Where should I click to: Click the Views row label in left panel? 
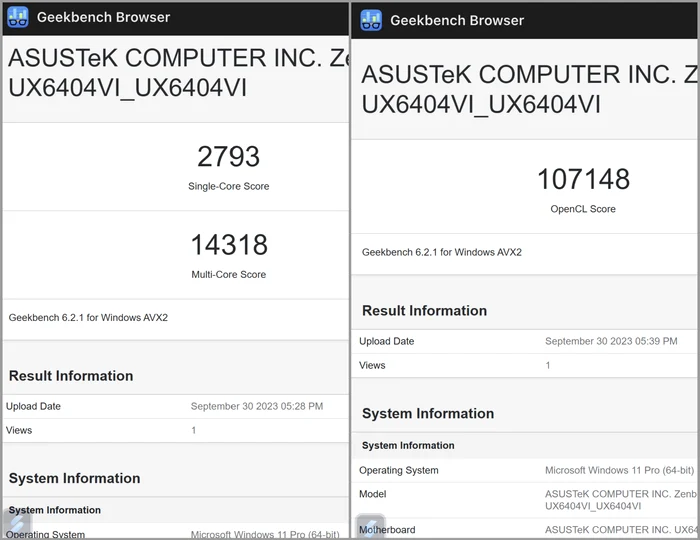click(x=19, y=430)
